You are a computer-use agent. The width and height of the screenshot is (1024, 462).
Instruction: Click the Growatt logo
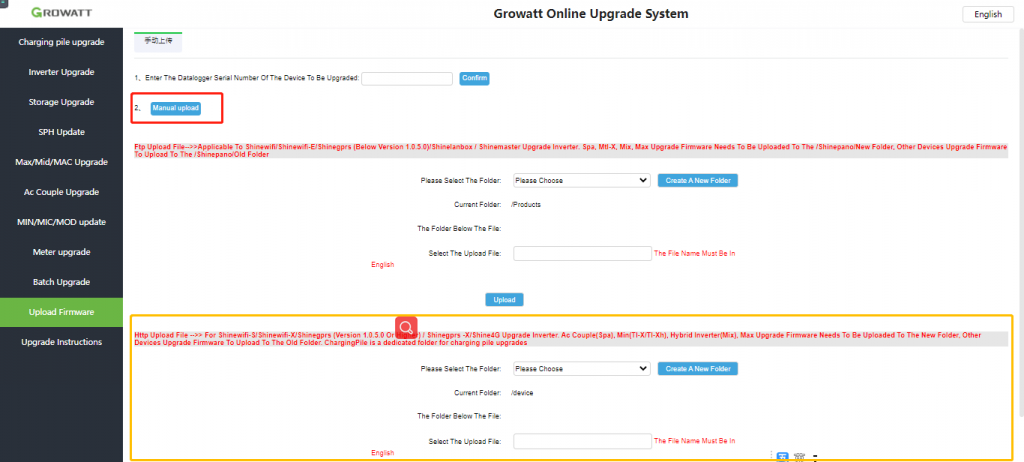[x=61, y=13]
